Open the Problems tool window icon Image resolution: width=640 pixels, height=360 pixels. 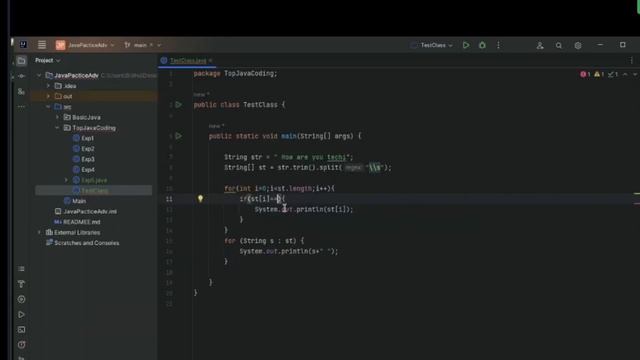(x=22, y=344)
